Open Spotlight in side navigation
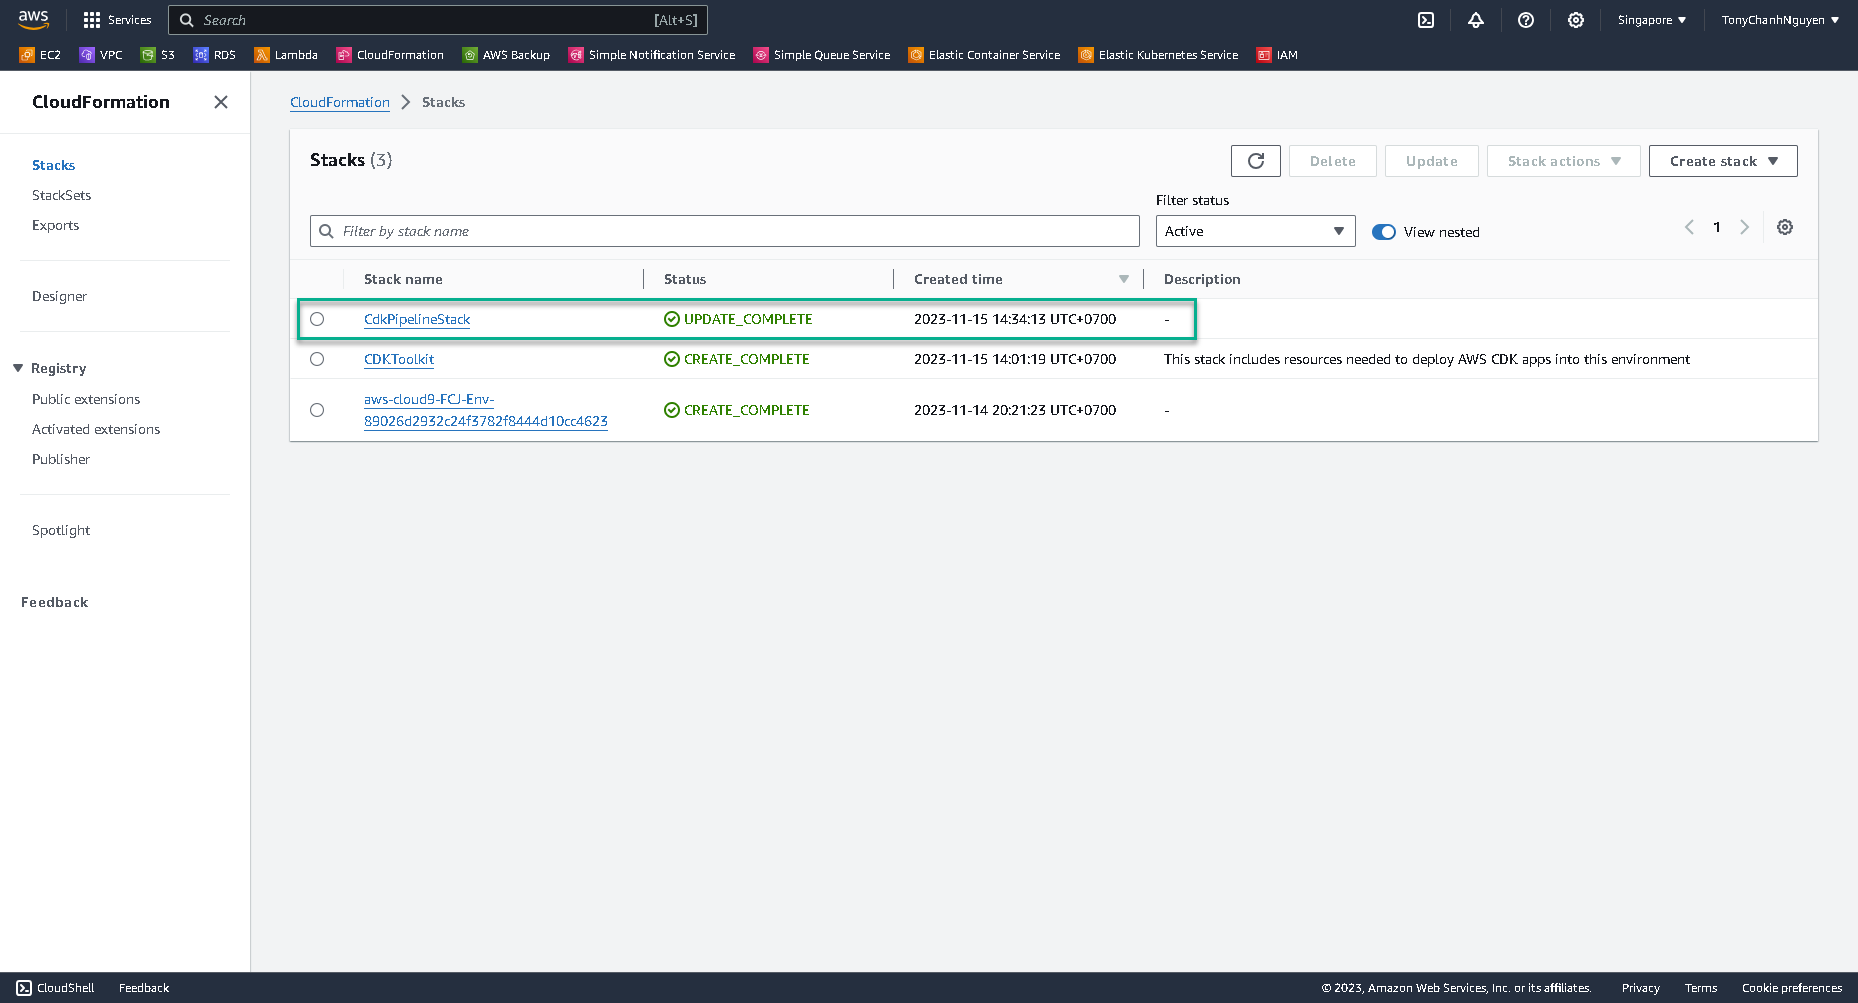 pos(61,530)
